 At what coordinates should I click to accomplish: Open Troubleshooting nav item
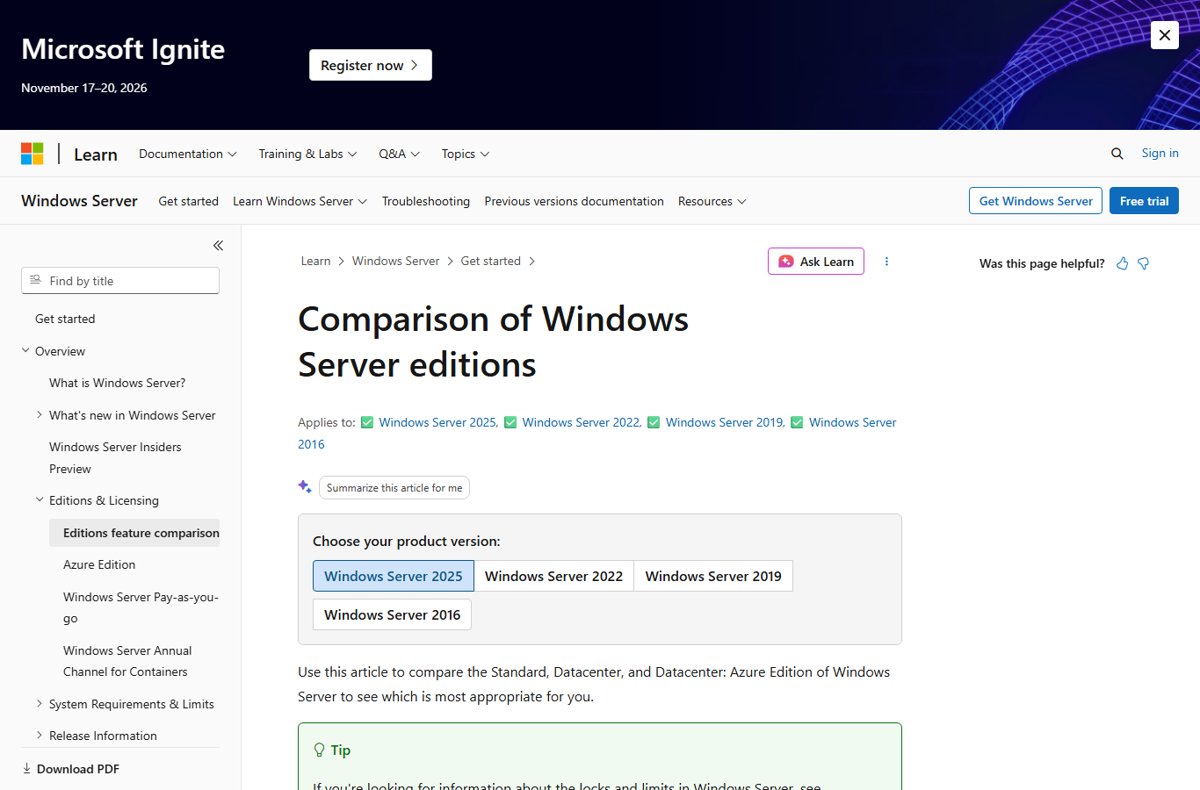click(x=426, y=201)
